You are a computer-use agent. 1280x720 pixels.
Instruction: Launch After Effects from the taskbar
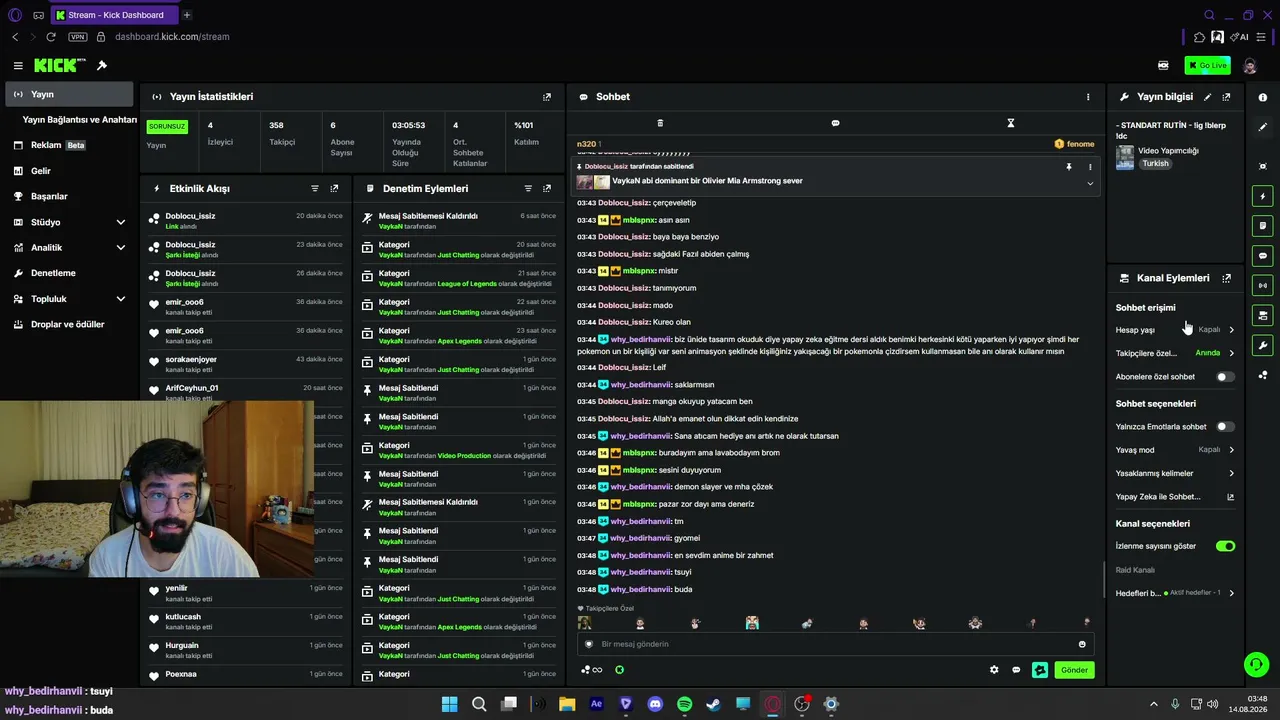point(597,704)
